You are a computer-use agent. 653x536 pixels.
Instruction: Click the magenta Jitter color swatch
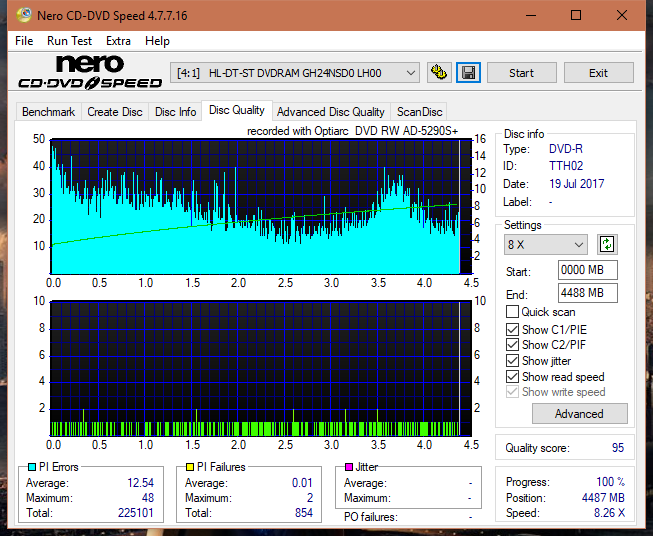349,467
